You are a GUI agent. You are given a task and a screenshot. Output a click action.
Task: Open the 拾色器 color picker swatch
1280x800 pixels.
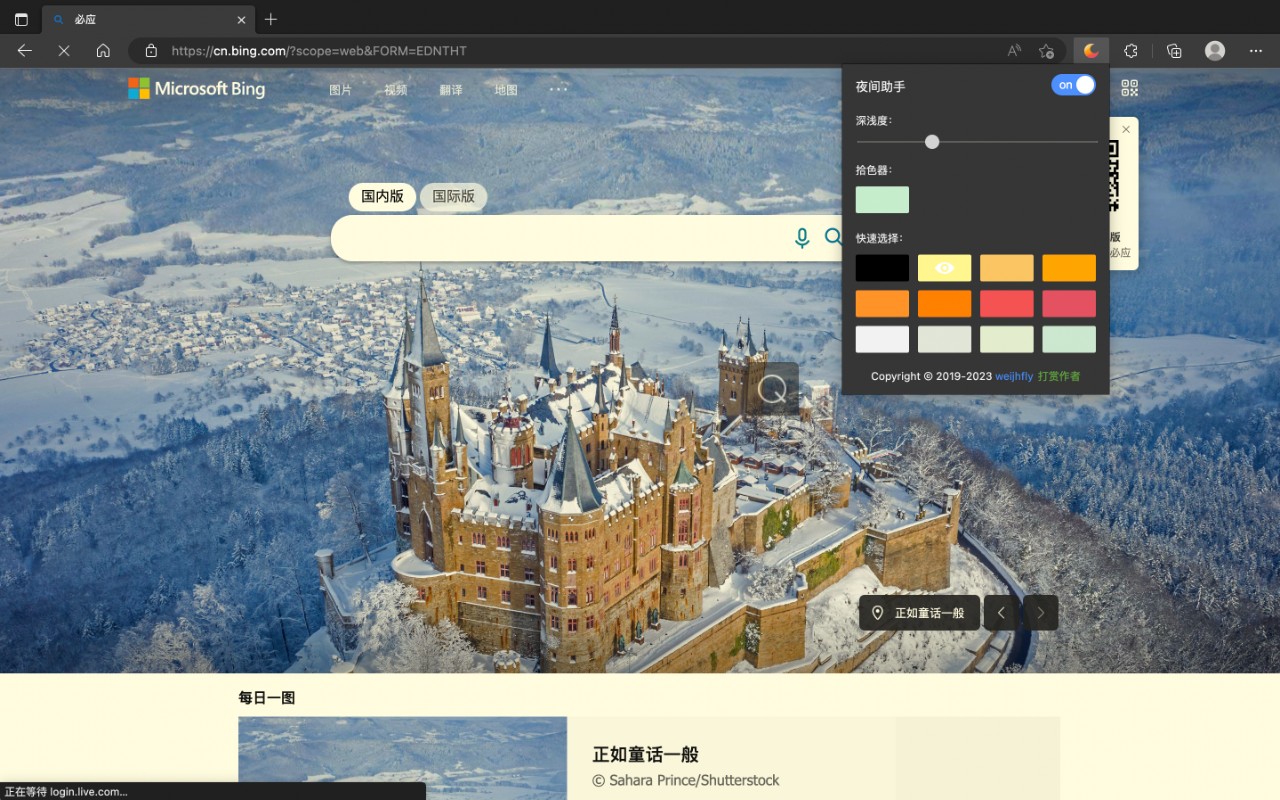click(882, 200)
